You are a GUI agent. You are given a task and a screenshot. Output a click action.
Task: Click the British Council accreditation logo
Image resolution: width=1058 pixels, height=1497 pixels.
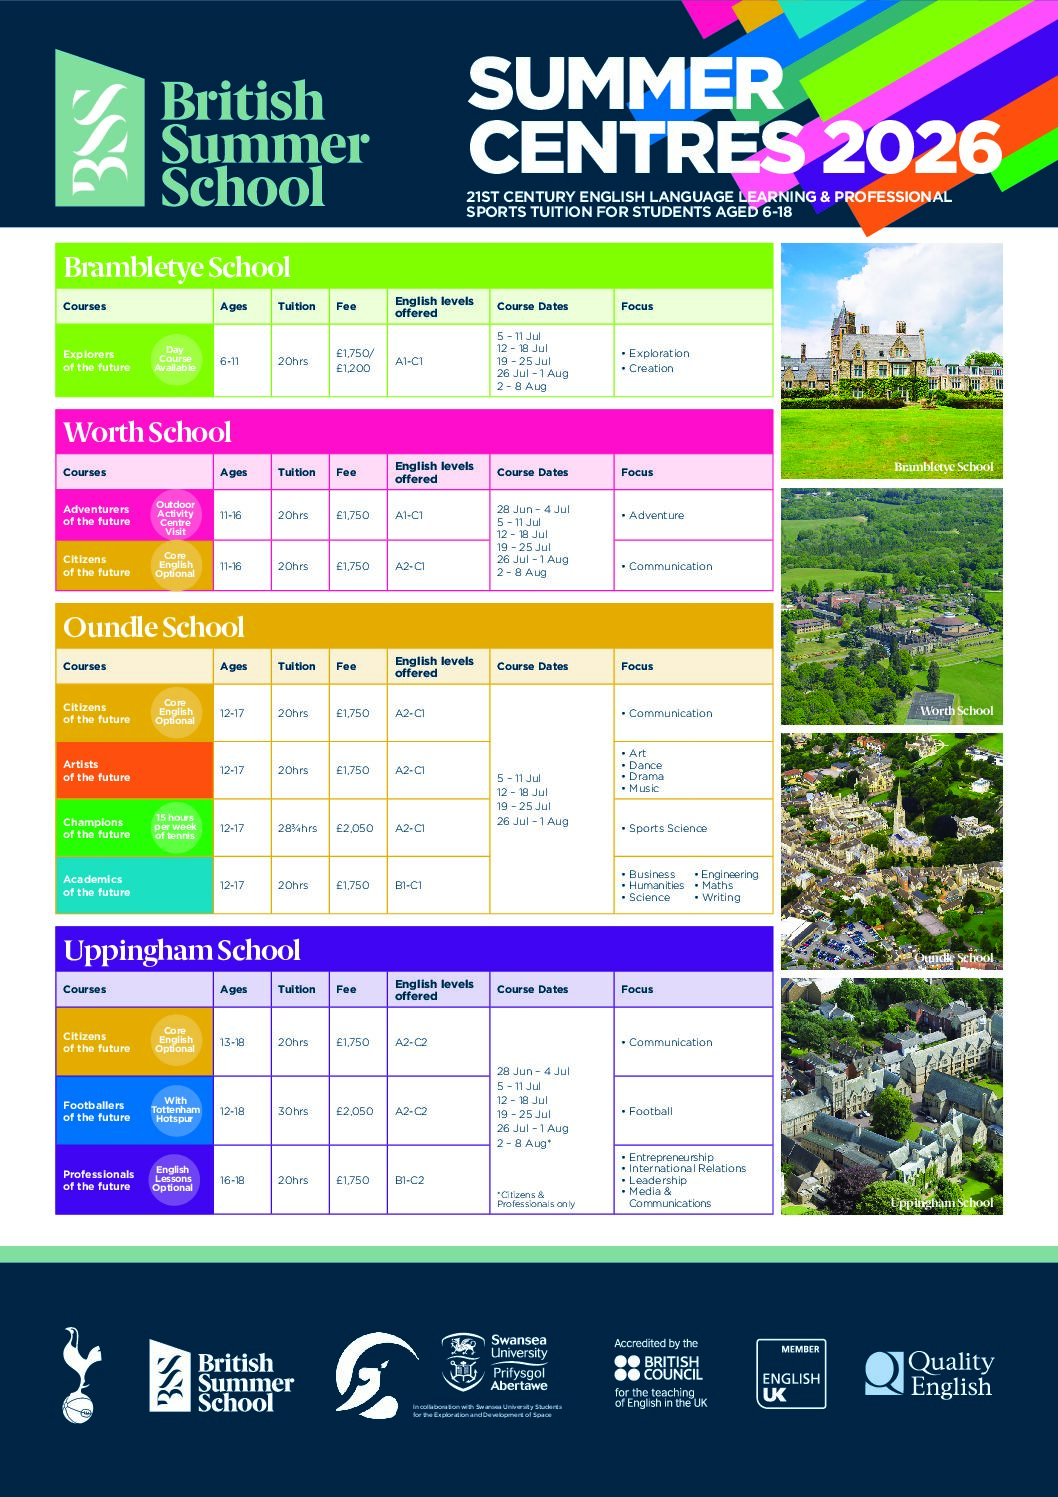[659, 1375]
